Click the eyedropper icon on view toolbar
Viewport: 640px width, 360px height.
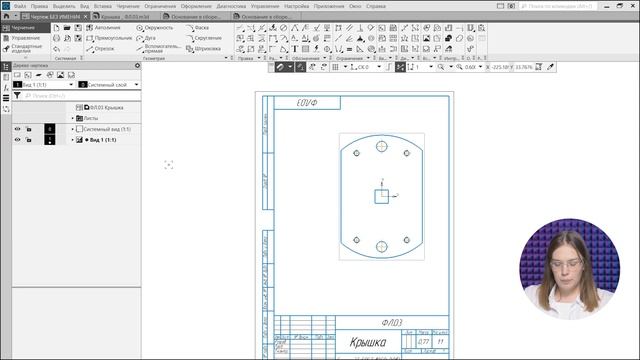550,67
